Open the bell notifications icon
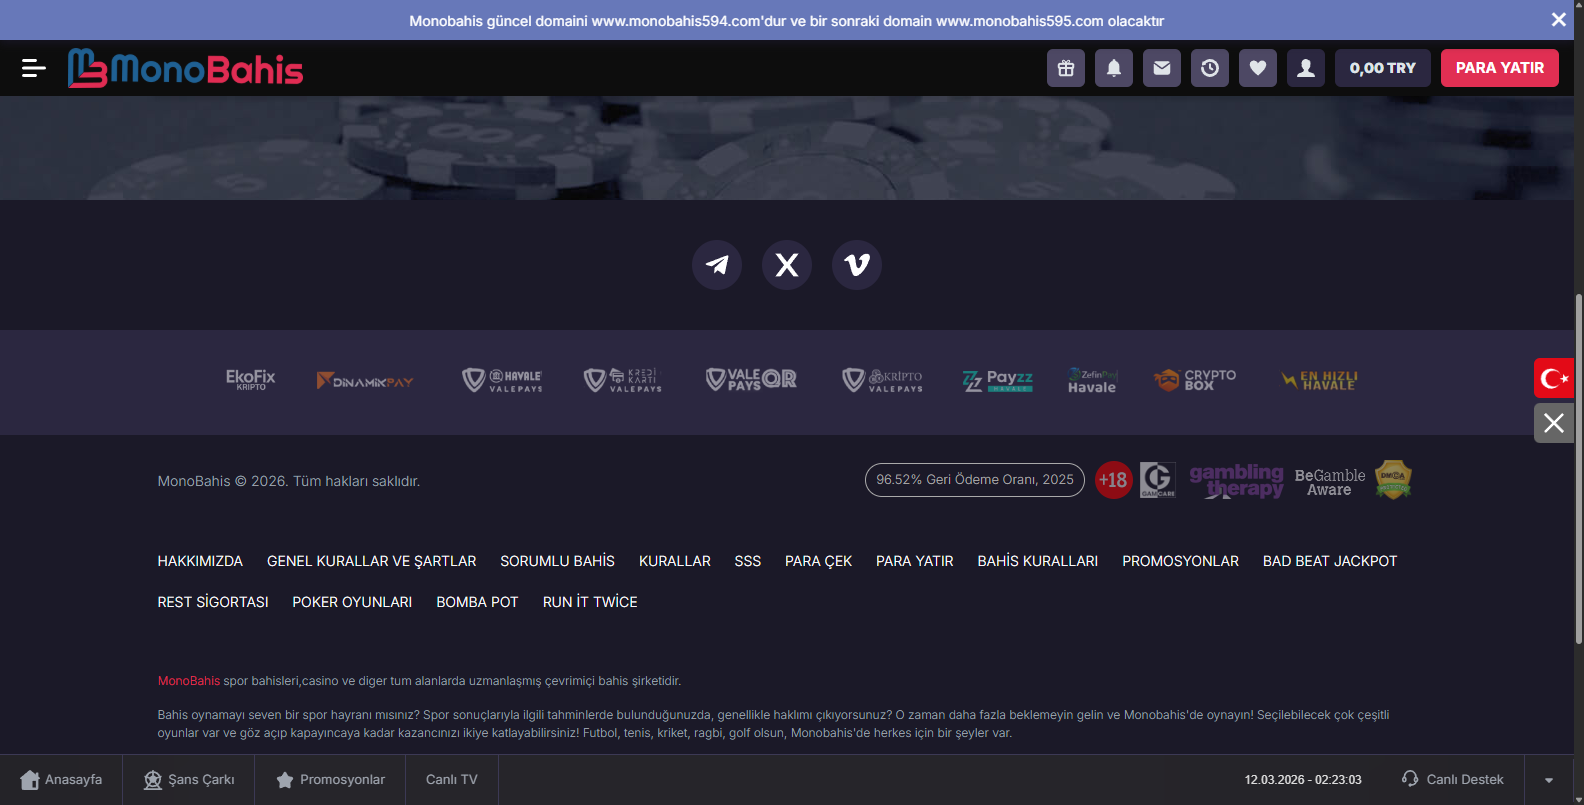The width and height of the screenshot is (1584, 805). [1114, 68]
